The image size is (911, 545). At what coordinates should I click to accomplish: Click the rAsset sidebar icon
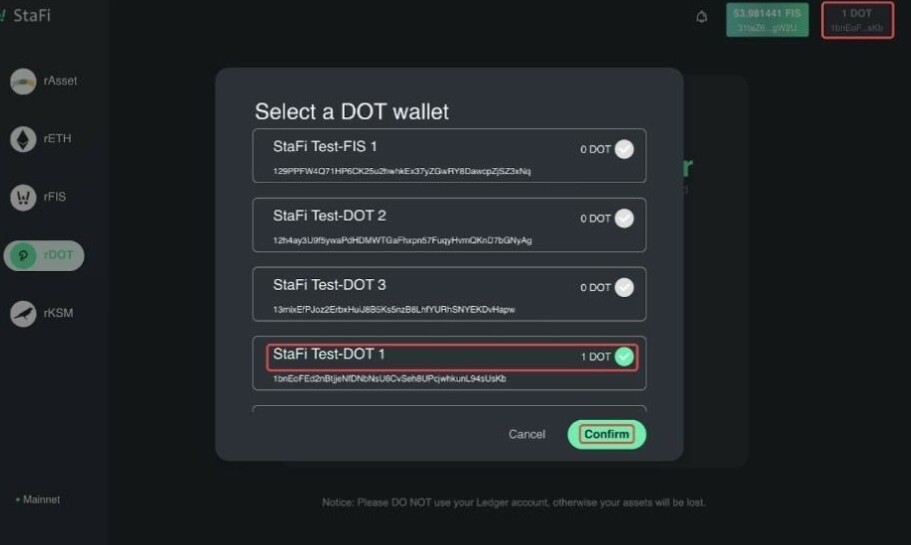click(23, 81)
